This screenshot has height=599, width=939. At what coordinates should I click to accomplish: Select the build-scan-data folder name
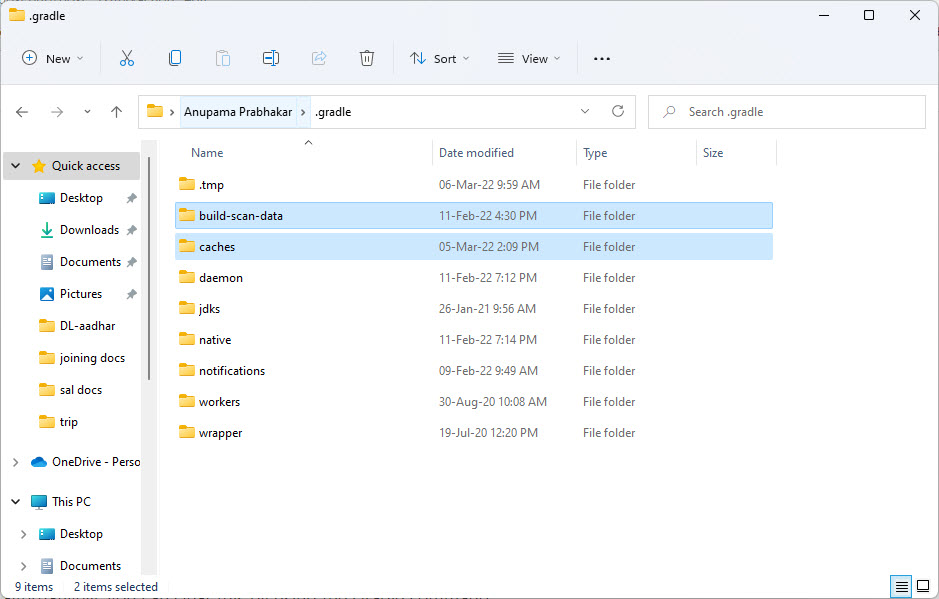(241, 216)
